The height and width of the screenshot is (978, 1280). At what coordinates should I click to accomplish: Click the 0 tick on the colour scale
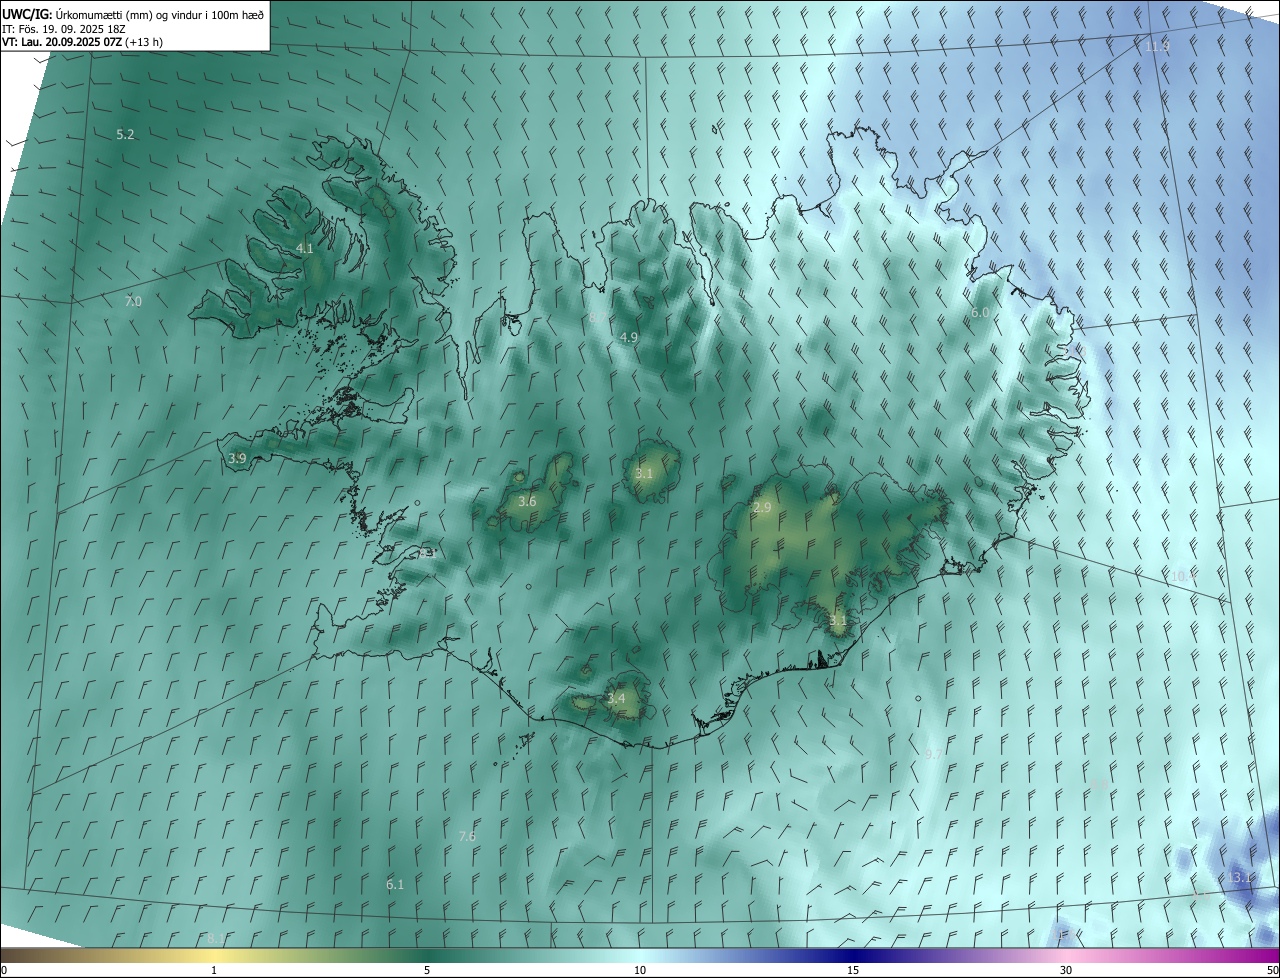(x=4, y=970)
